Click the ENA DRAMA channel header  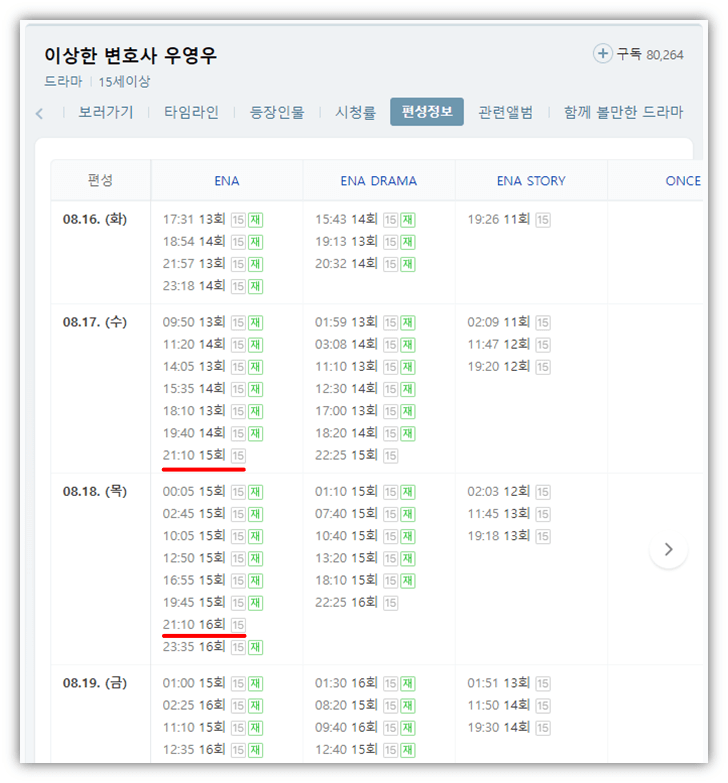pyautogui.click(x=378, y=181)
